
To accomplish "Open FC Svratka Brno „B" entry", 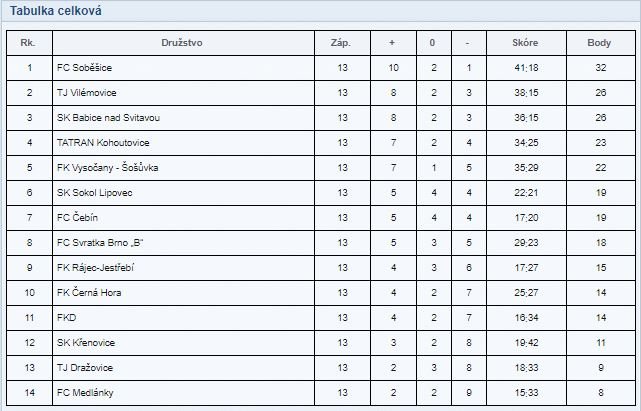I will coord(100,242).
